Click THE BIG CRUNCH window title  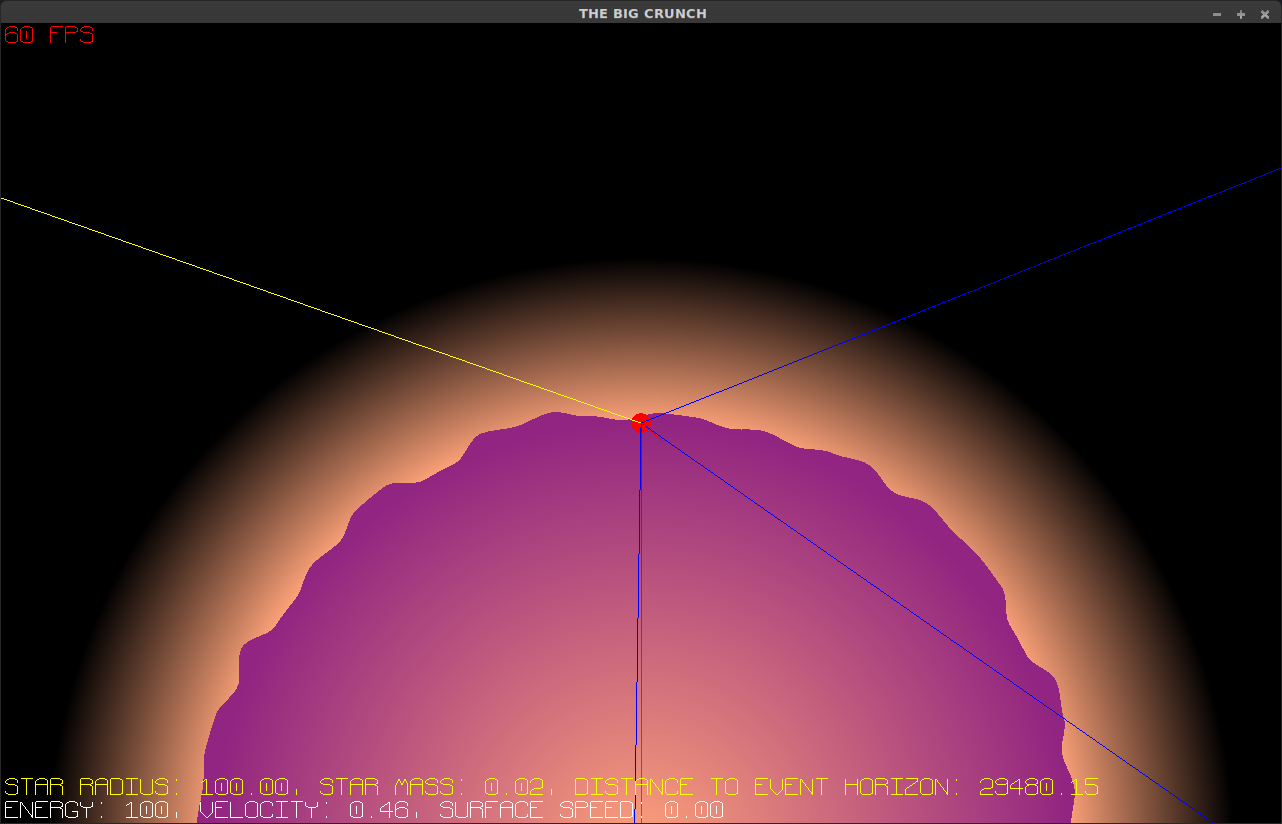(643, 13)
